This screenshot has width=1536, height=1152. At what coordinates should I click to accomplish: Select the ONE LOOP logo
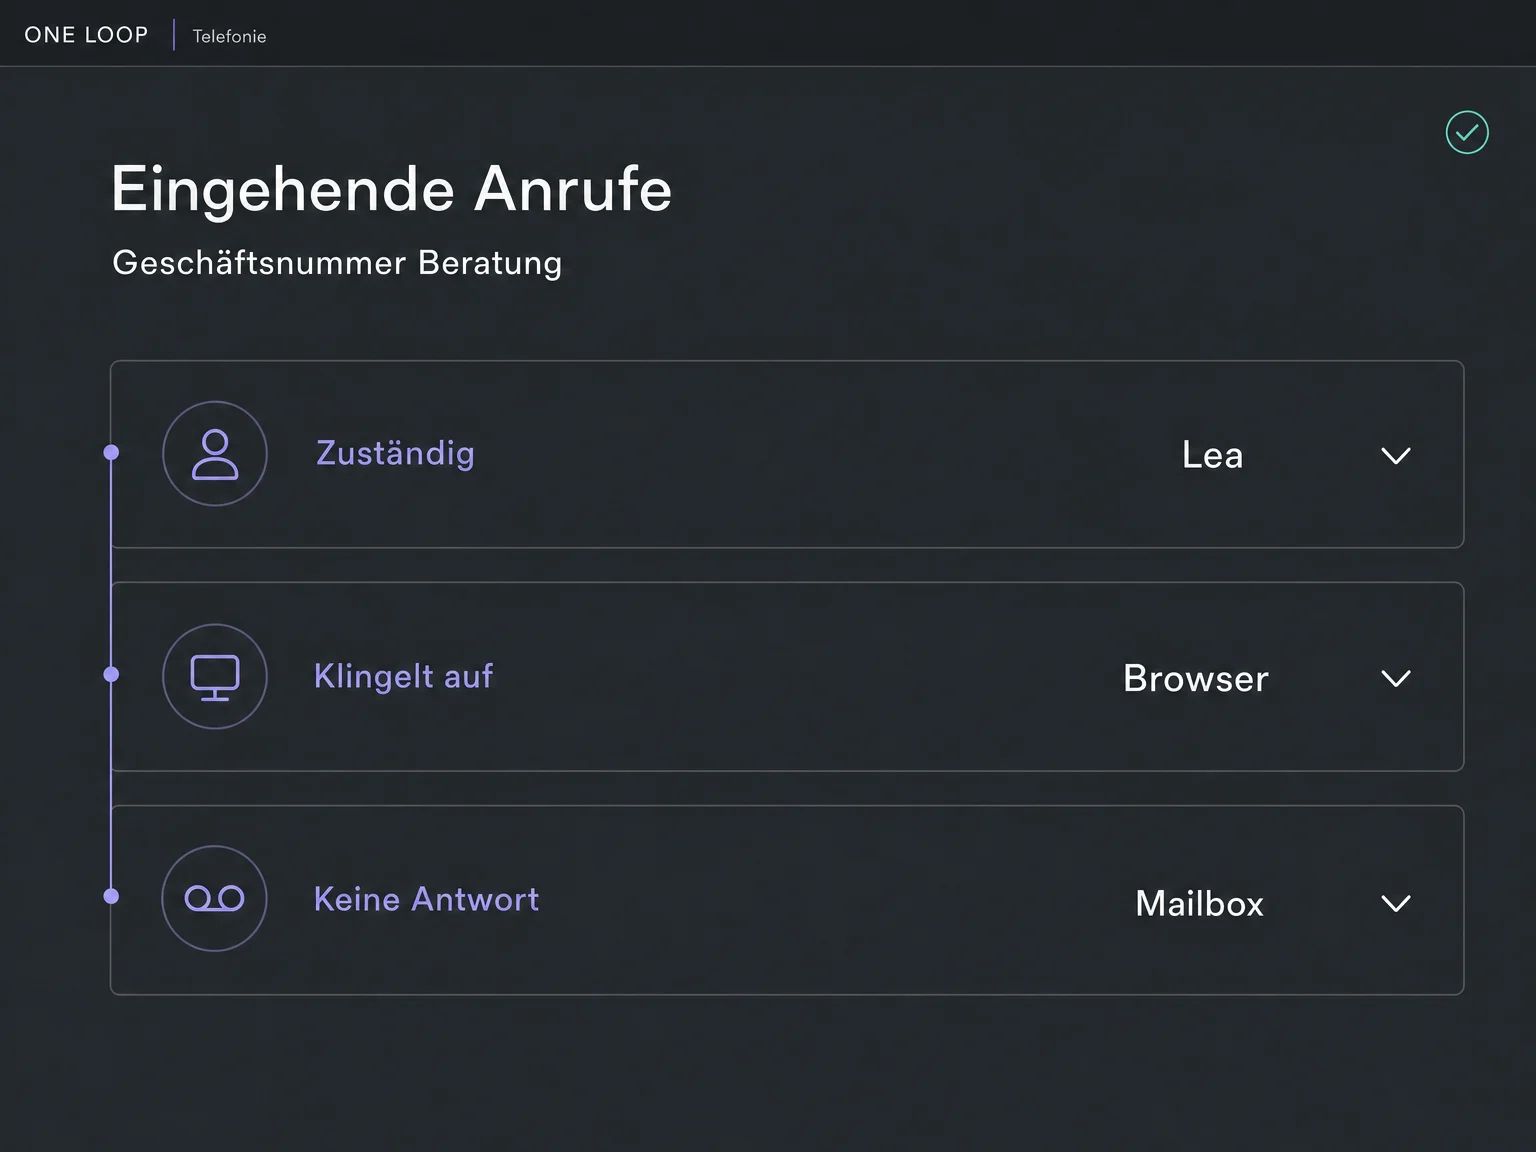[86, 35]
